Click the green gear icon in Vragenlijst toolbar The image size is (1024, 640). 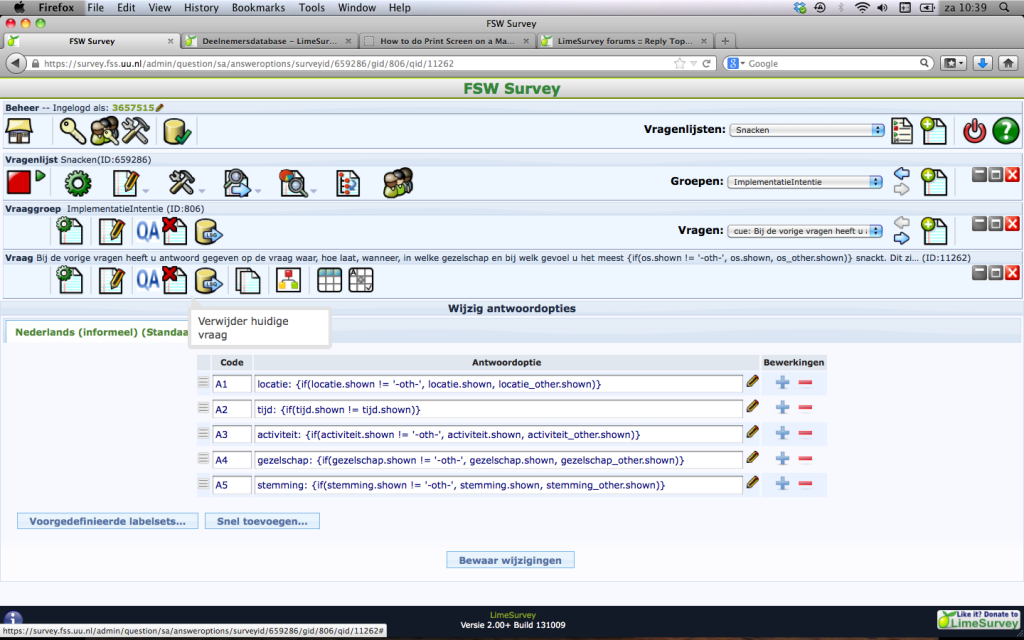(78, 182)
